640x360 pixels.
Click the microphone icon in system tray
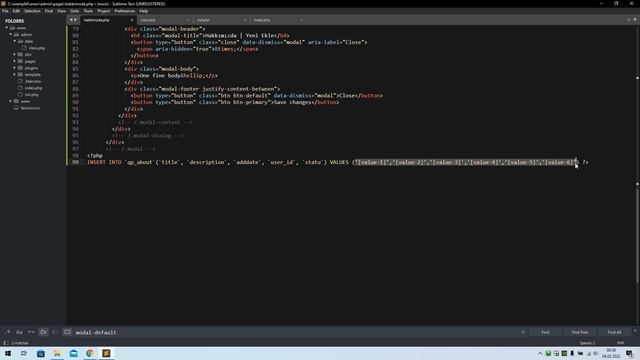[572, 353]
